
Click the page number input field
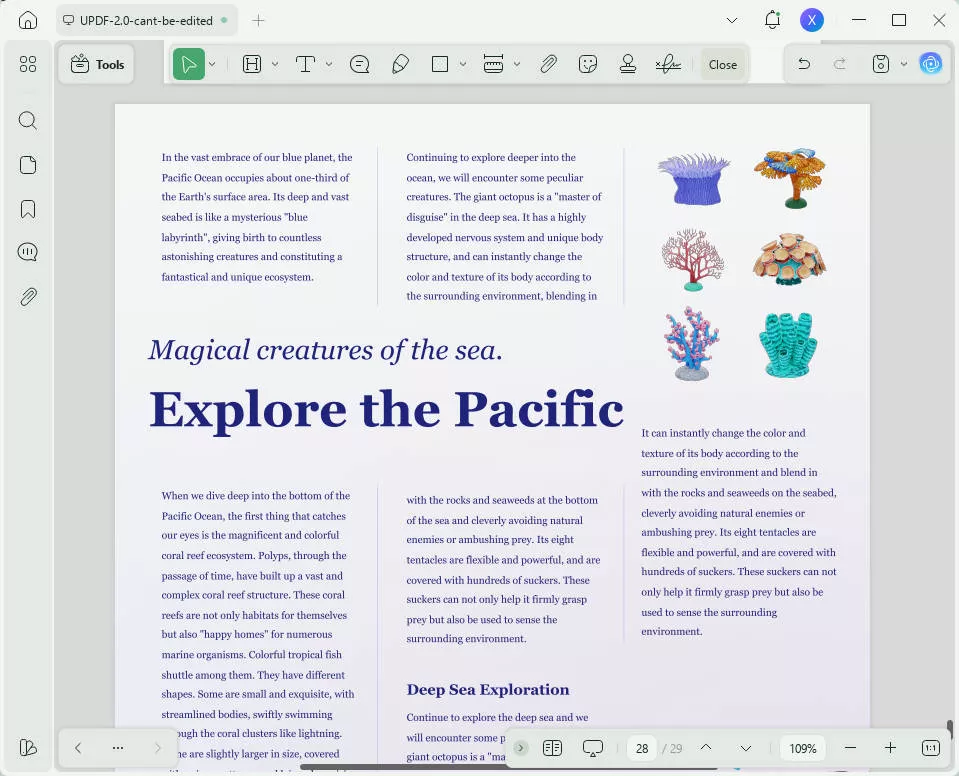click(x=642, y=748)
